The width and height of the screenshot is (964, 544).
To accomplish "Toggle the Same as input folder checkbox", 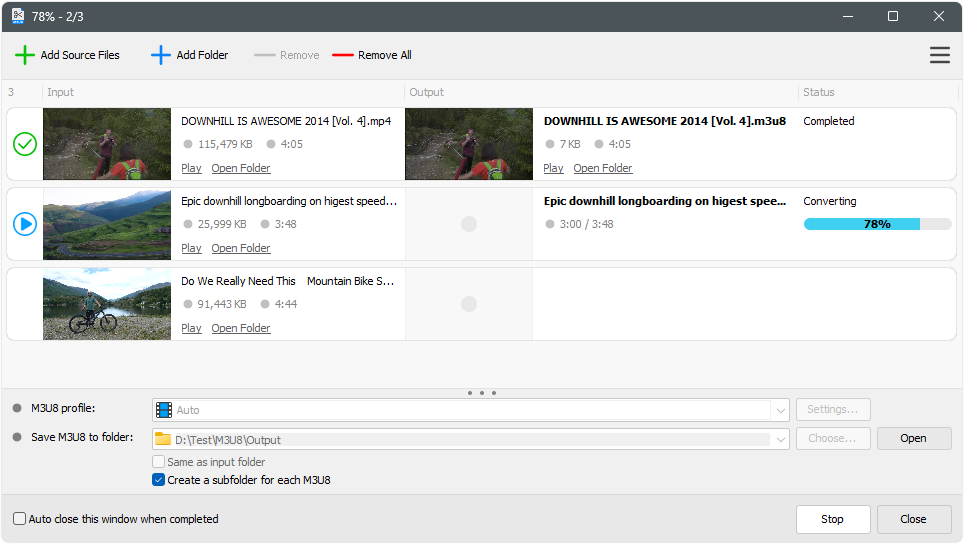I will [158, 462].
